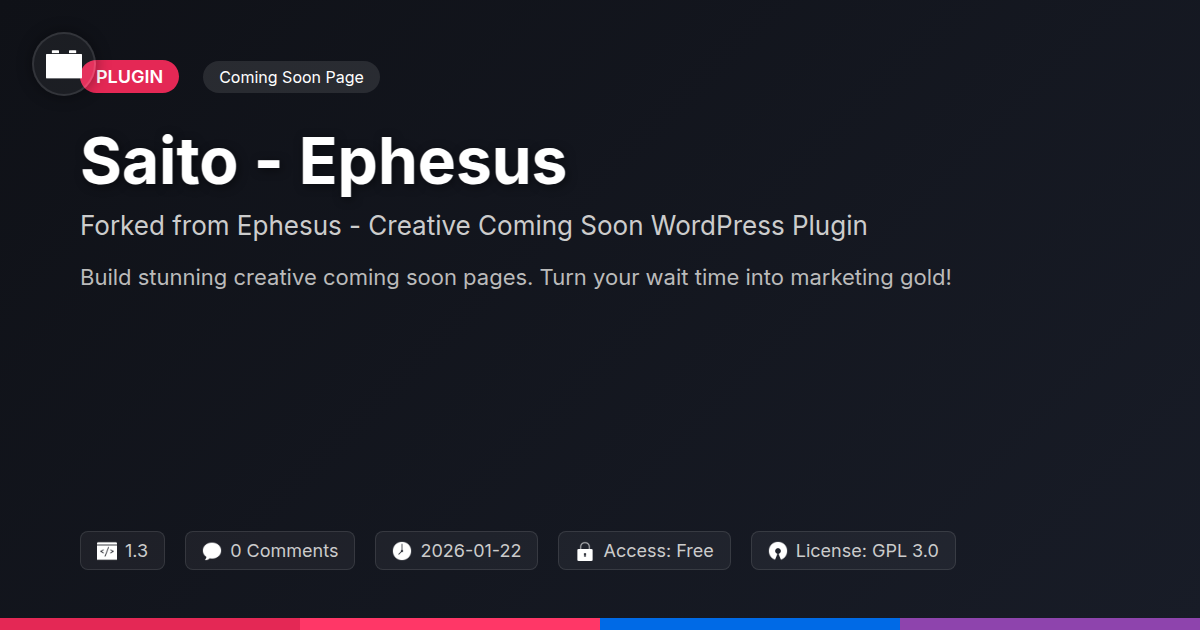Select the red PLUGIN badge

coord(129,77)
